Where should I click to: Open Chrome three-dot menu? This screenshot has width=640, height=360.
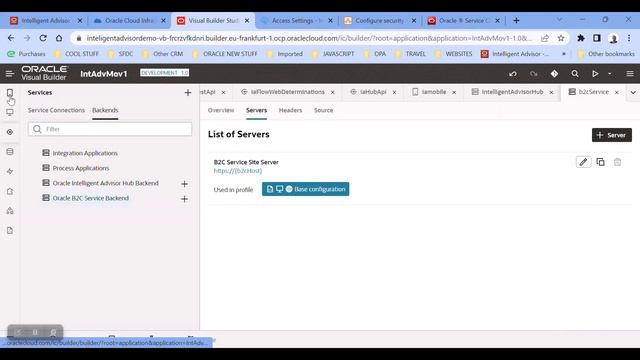click(629, 38)
